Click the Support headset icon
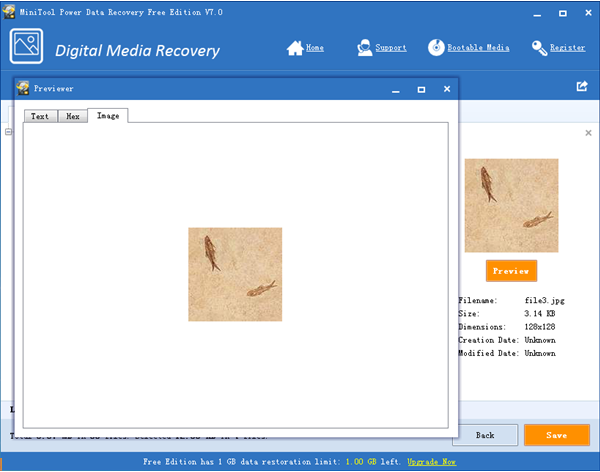Viewport: 600px width, 472px height. coord(364,48)
